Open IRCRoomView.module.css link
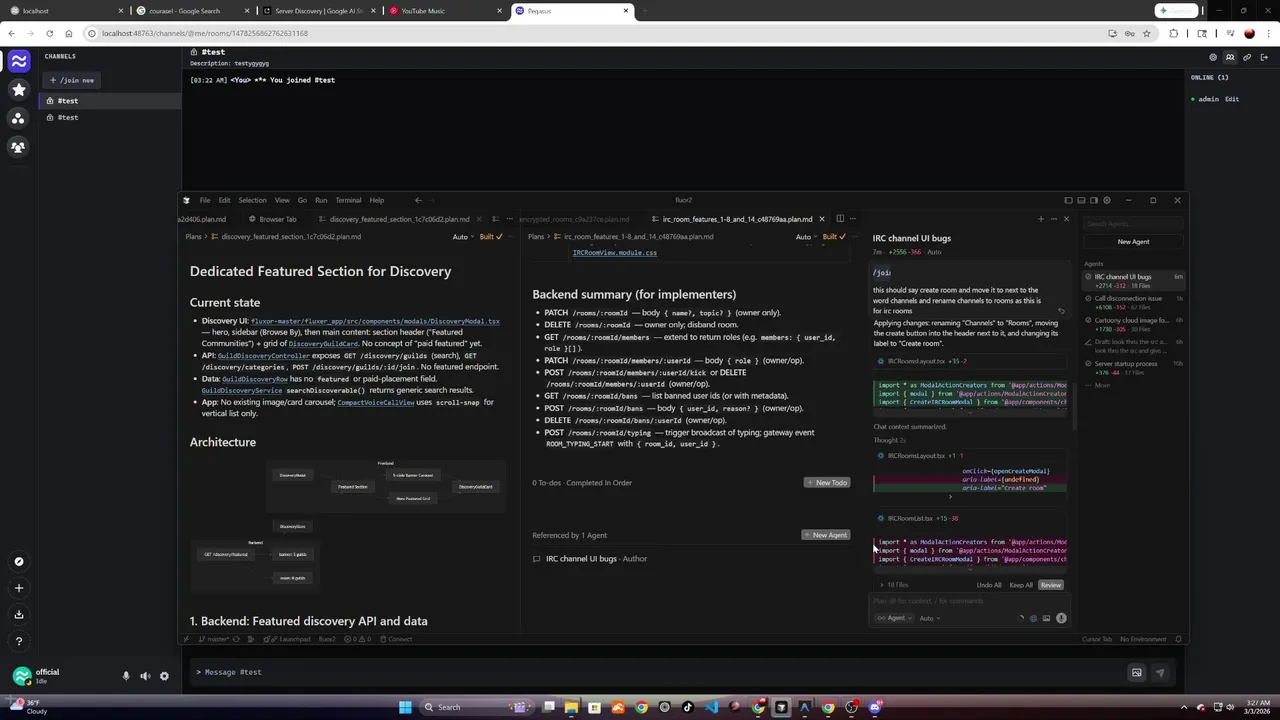Screen dimensions: 1280x720 (614, 253)
